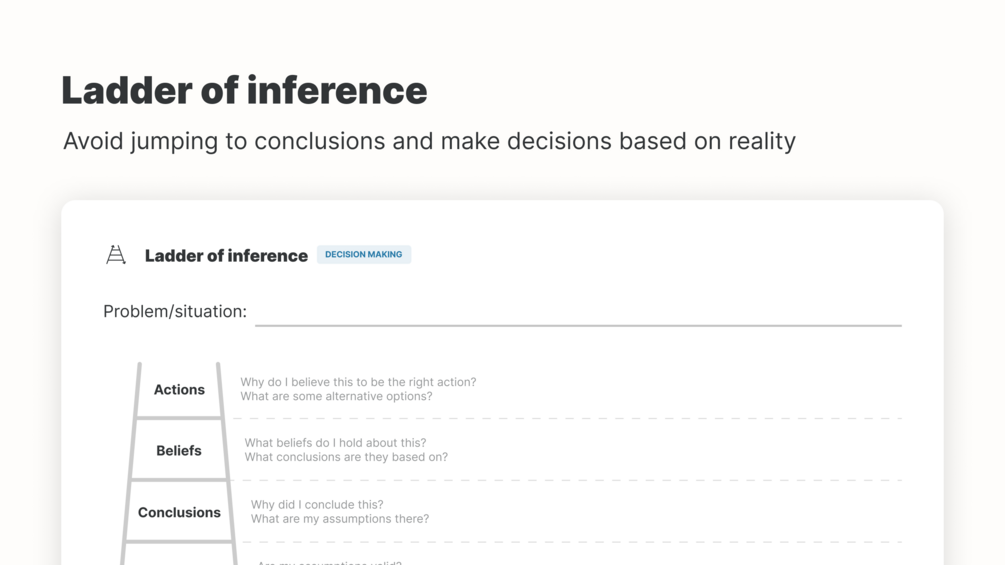1005x565 pixels.
Task: Select the Conclusions rung on the ladder
Action: (x=179, y=513)
